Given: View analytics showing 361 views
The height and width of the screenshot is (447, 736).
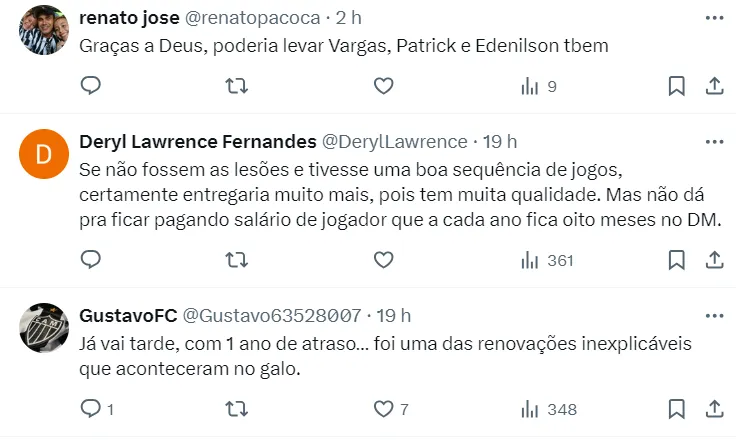Looking at the screenshot, I should [547, 261].
